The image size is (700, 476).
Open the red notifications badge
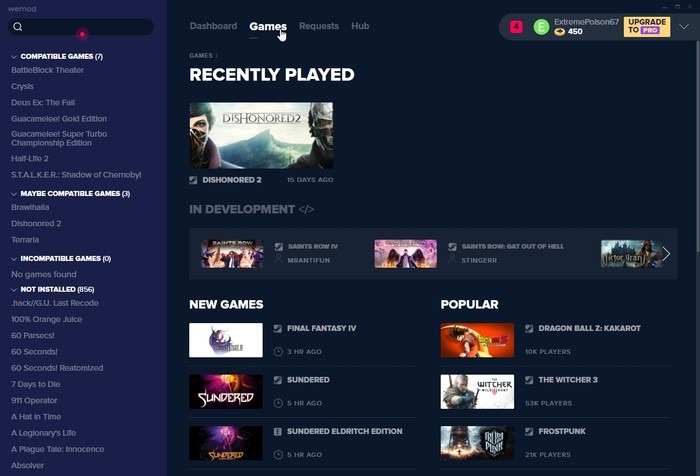pos(516,27)
